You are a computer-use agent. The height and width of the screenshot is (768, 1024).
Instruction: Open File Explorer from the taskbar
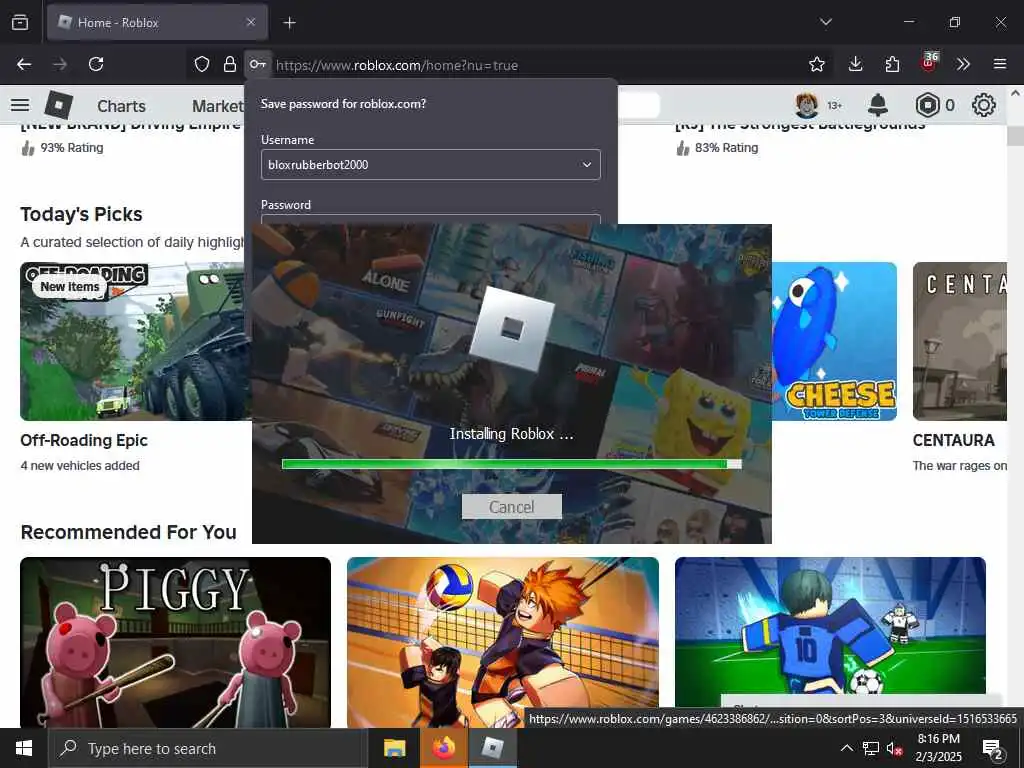point(394,748)
